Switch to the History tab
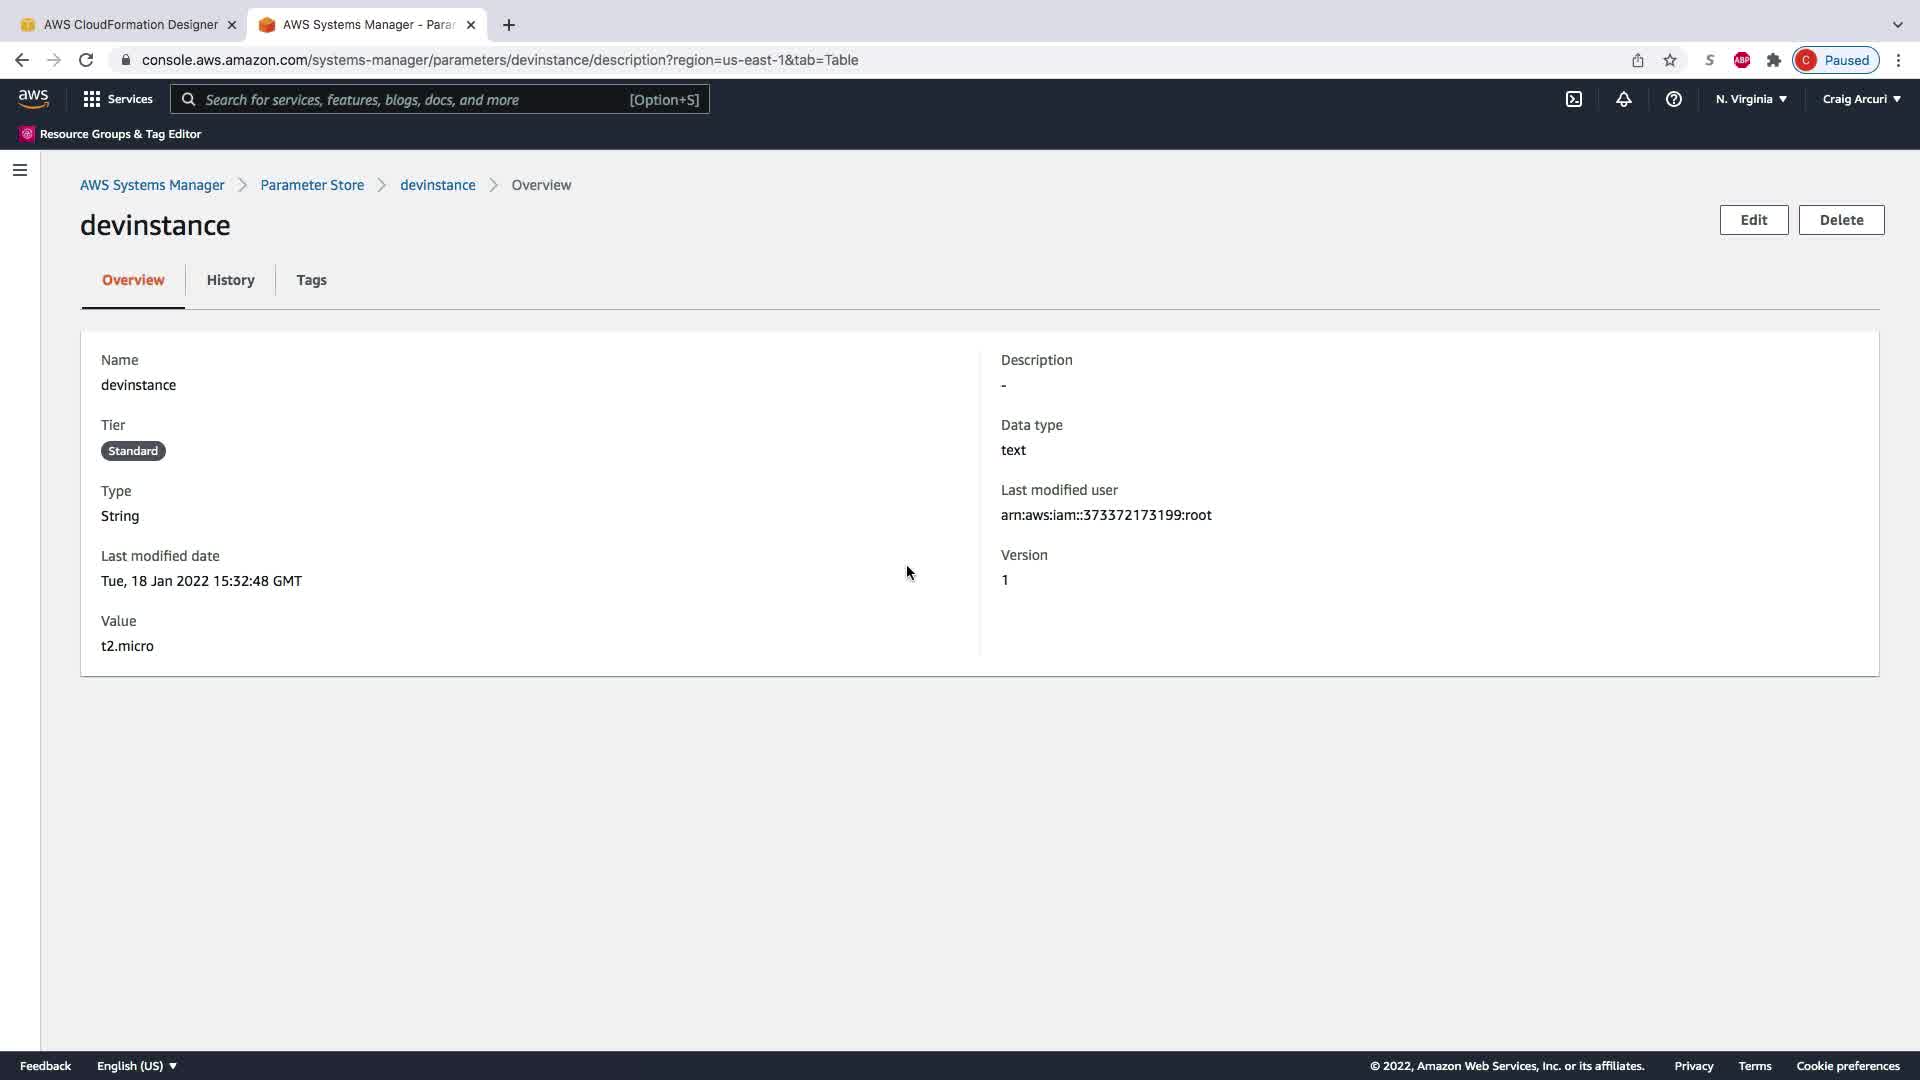 pos(230,280)
